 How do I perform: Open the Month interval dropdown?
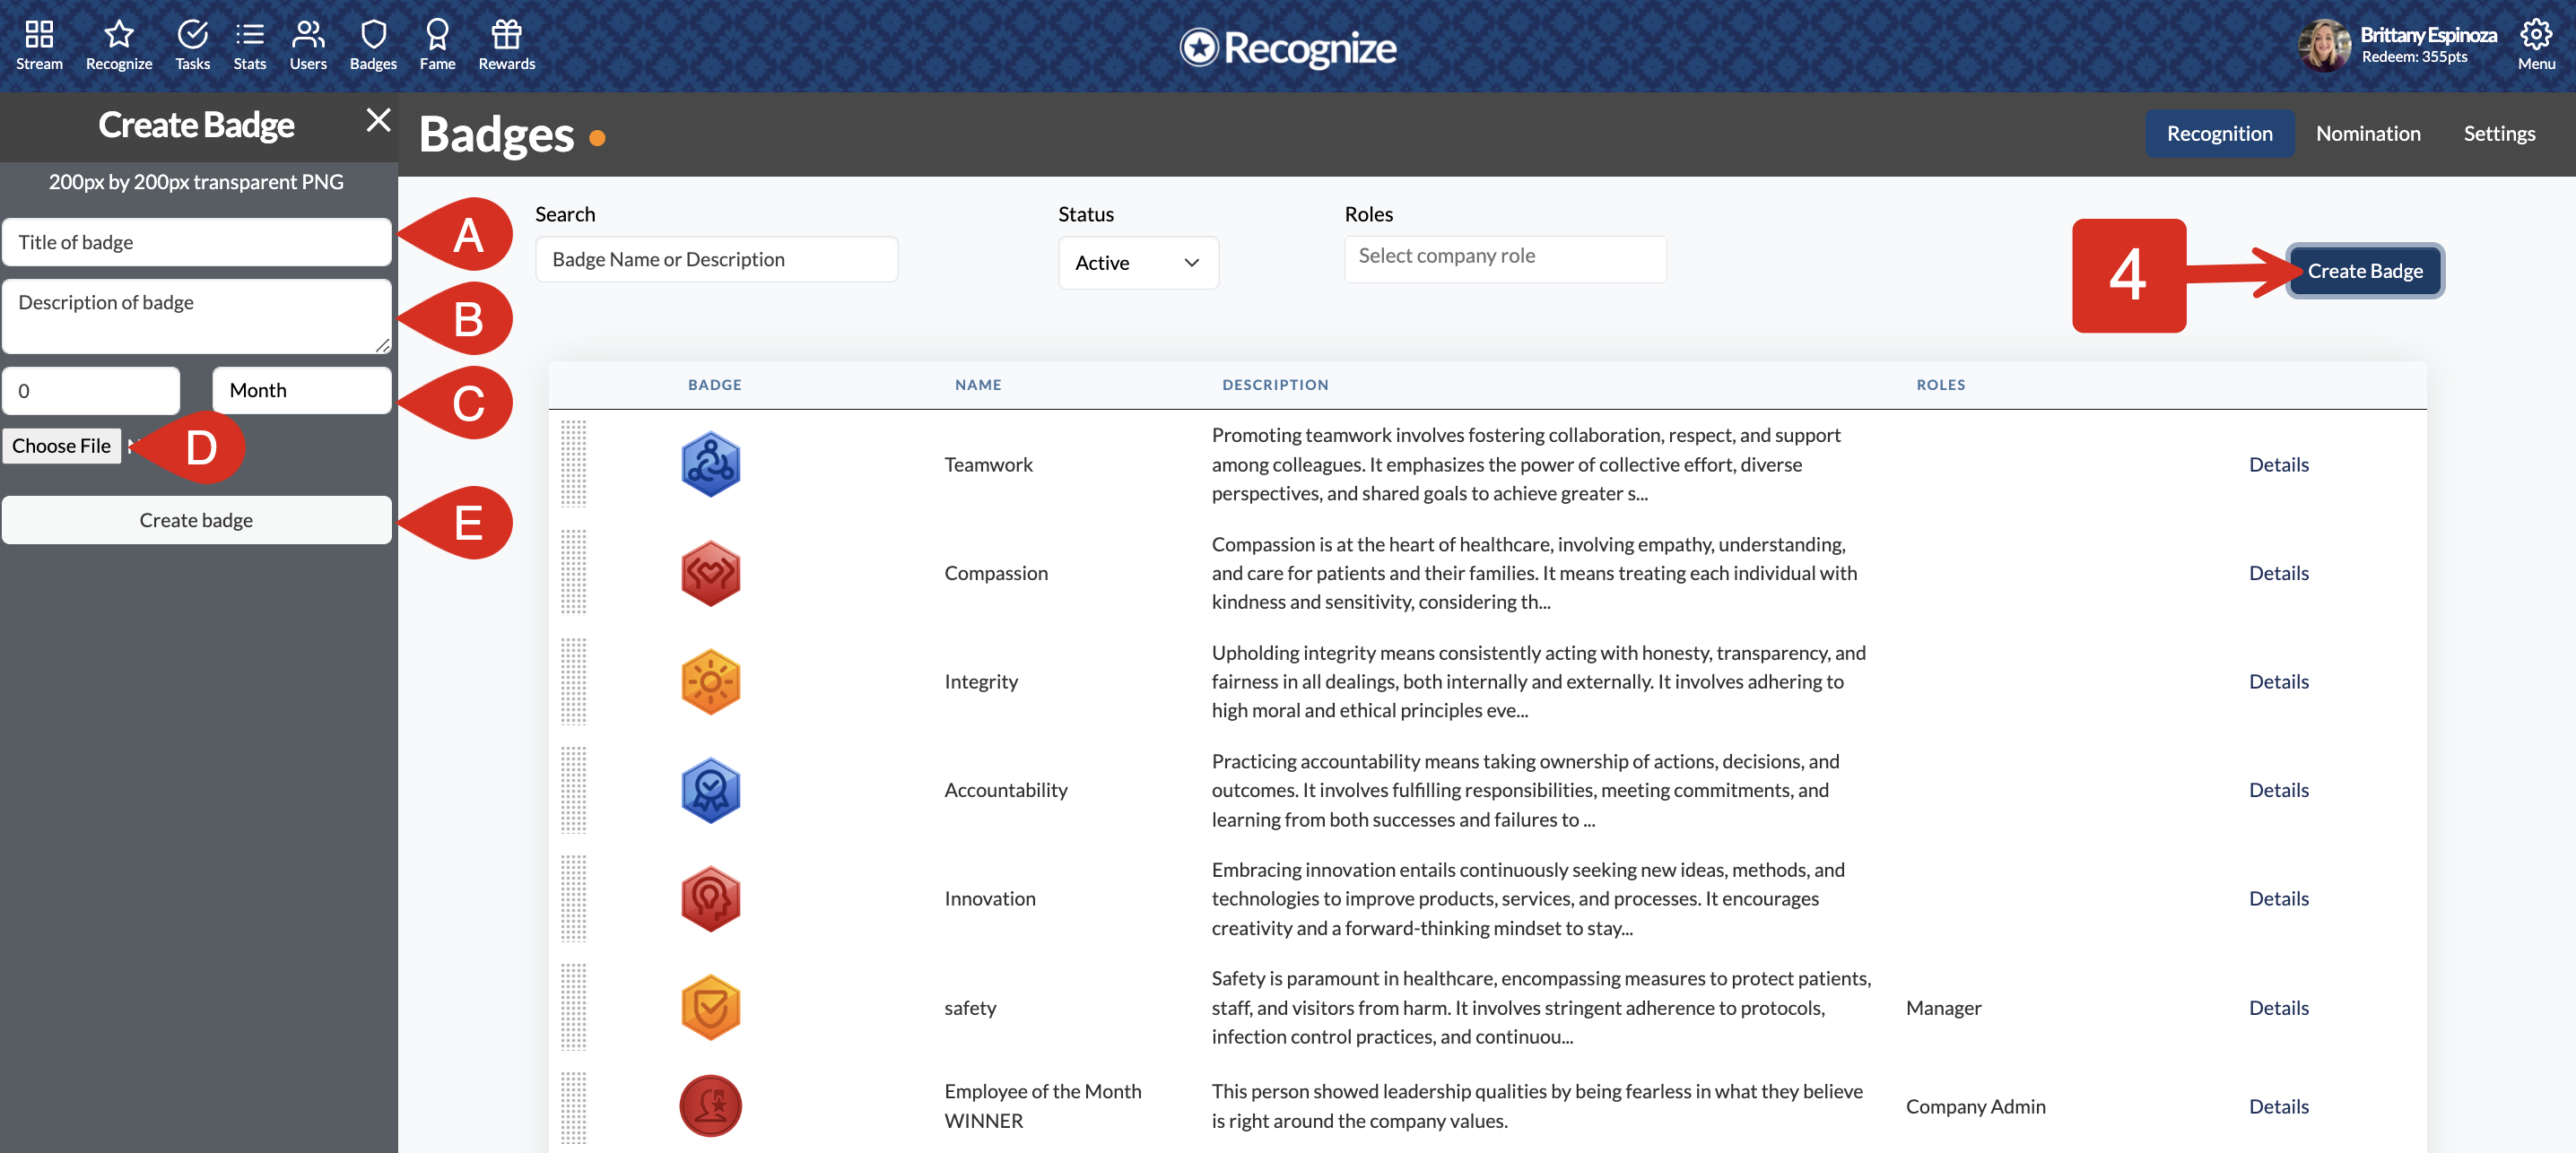coord(301,390)
